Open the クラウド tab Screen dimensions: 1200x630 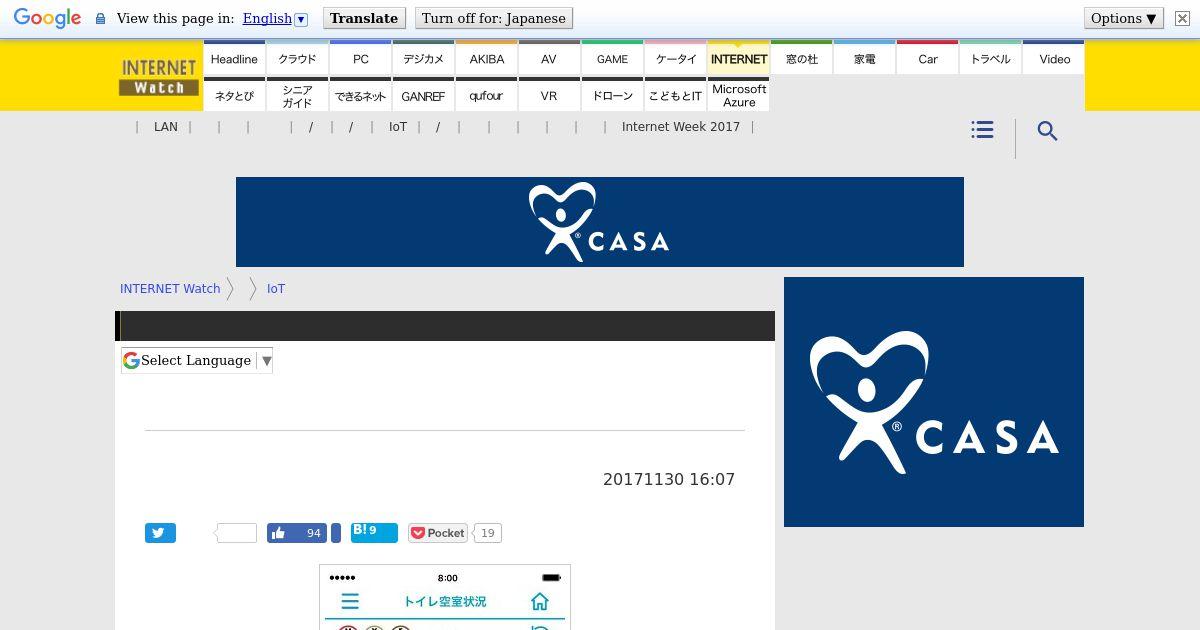click(x=297, y=59)
